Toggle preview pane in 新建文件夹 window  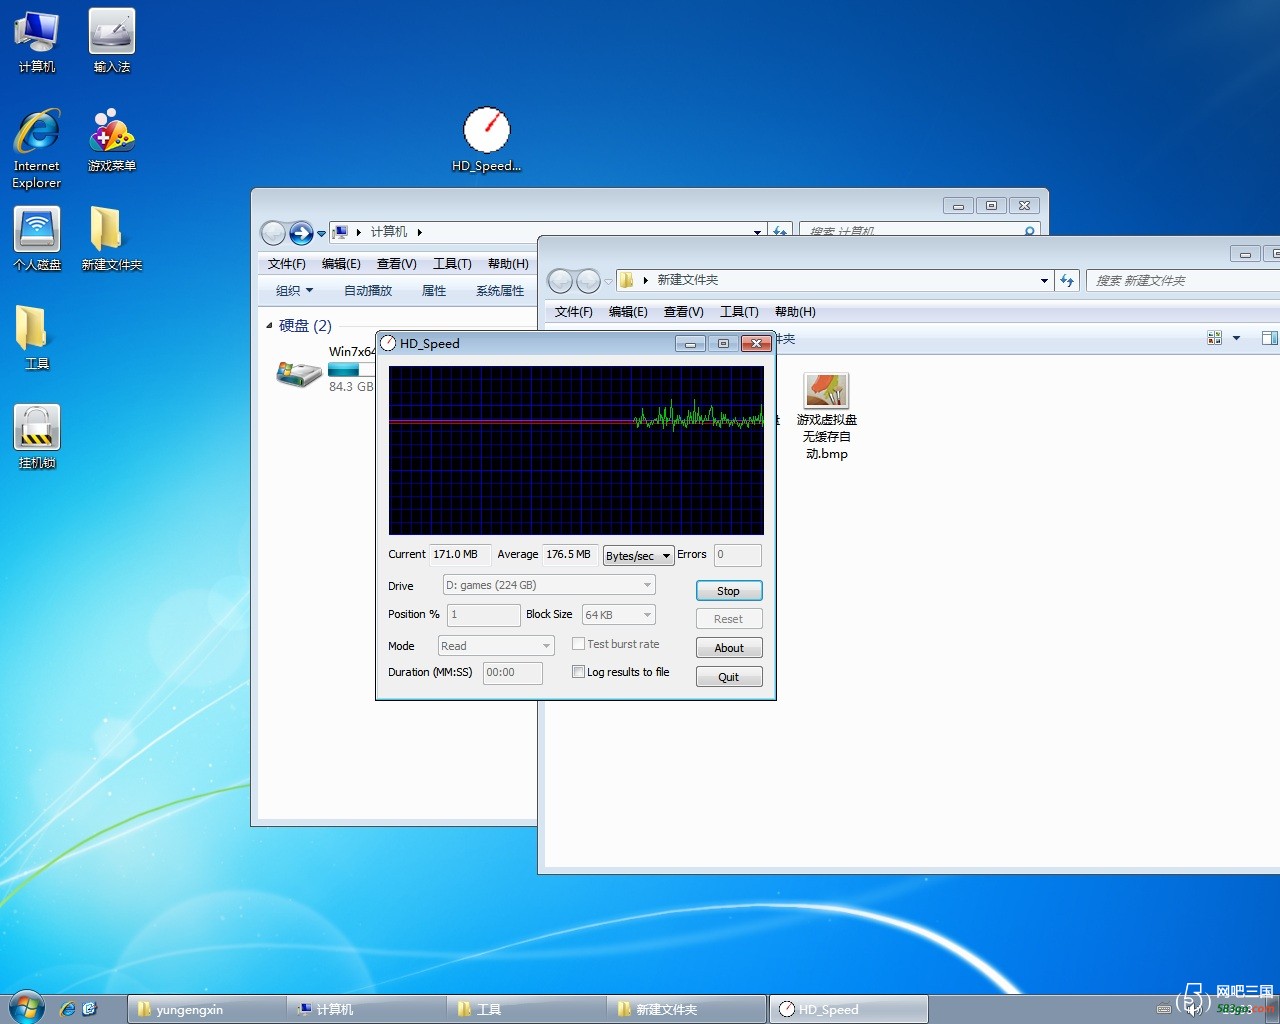[x=1269, y=338]
